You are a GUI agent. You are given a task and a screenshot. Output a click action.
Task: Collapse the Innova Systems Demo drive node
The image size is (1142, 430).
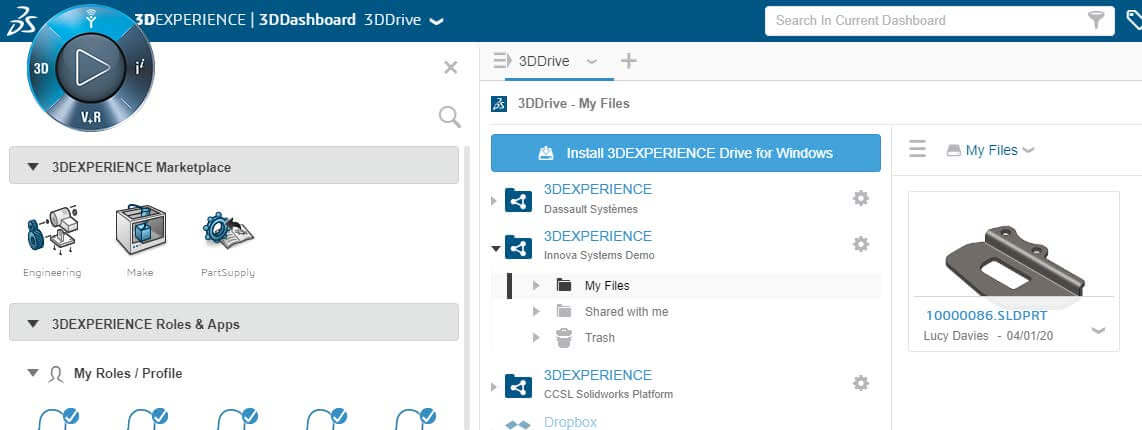496,249
